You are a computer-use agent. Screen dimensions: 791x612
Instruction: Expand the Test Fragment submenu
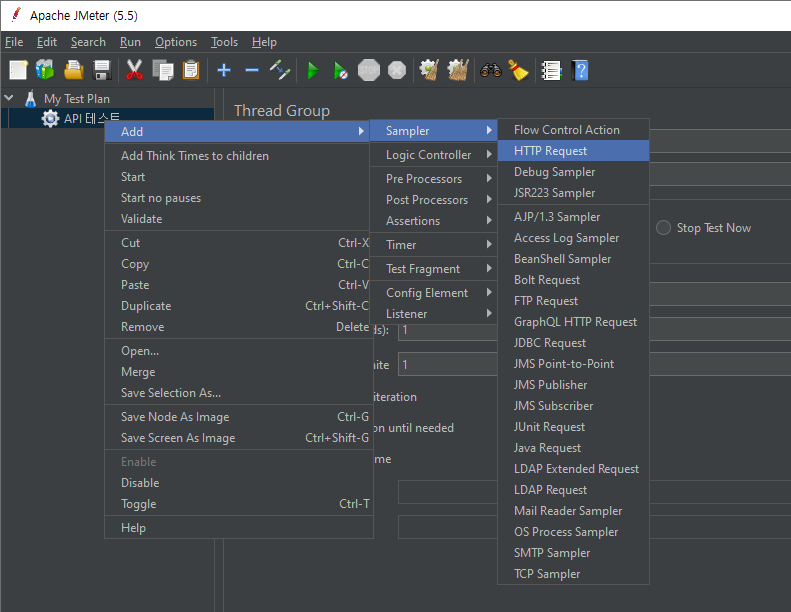433,269
